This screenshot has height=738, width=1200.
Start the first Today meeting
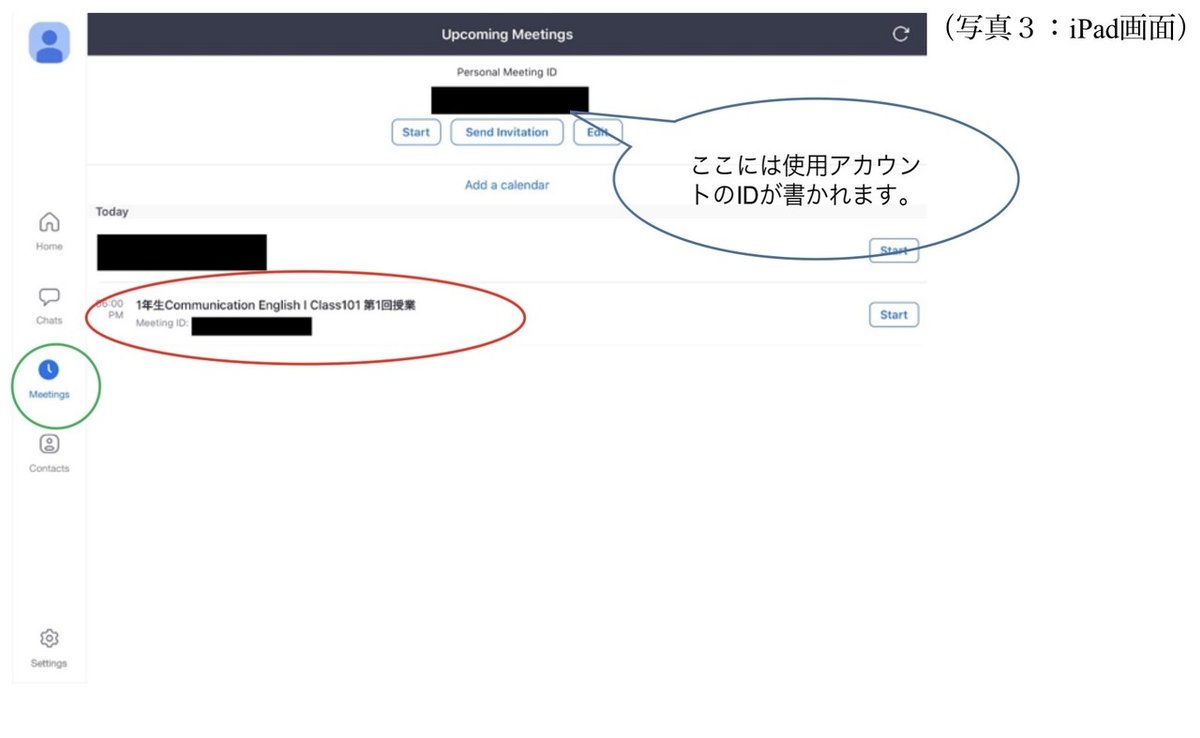point(893,250)
